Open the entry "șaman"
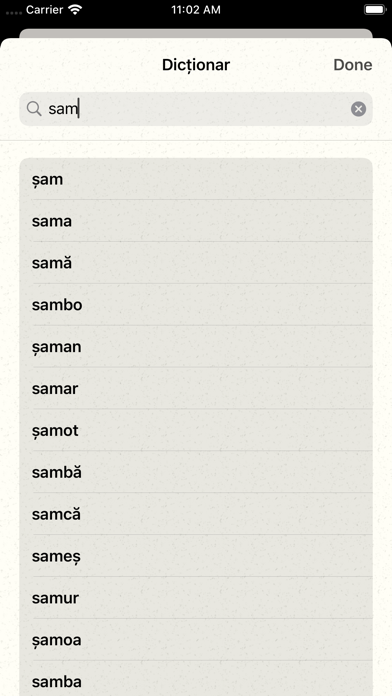The width and height of the screenshot is (392, 696). click(196, 346)
